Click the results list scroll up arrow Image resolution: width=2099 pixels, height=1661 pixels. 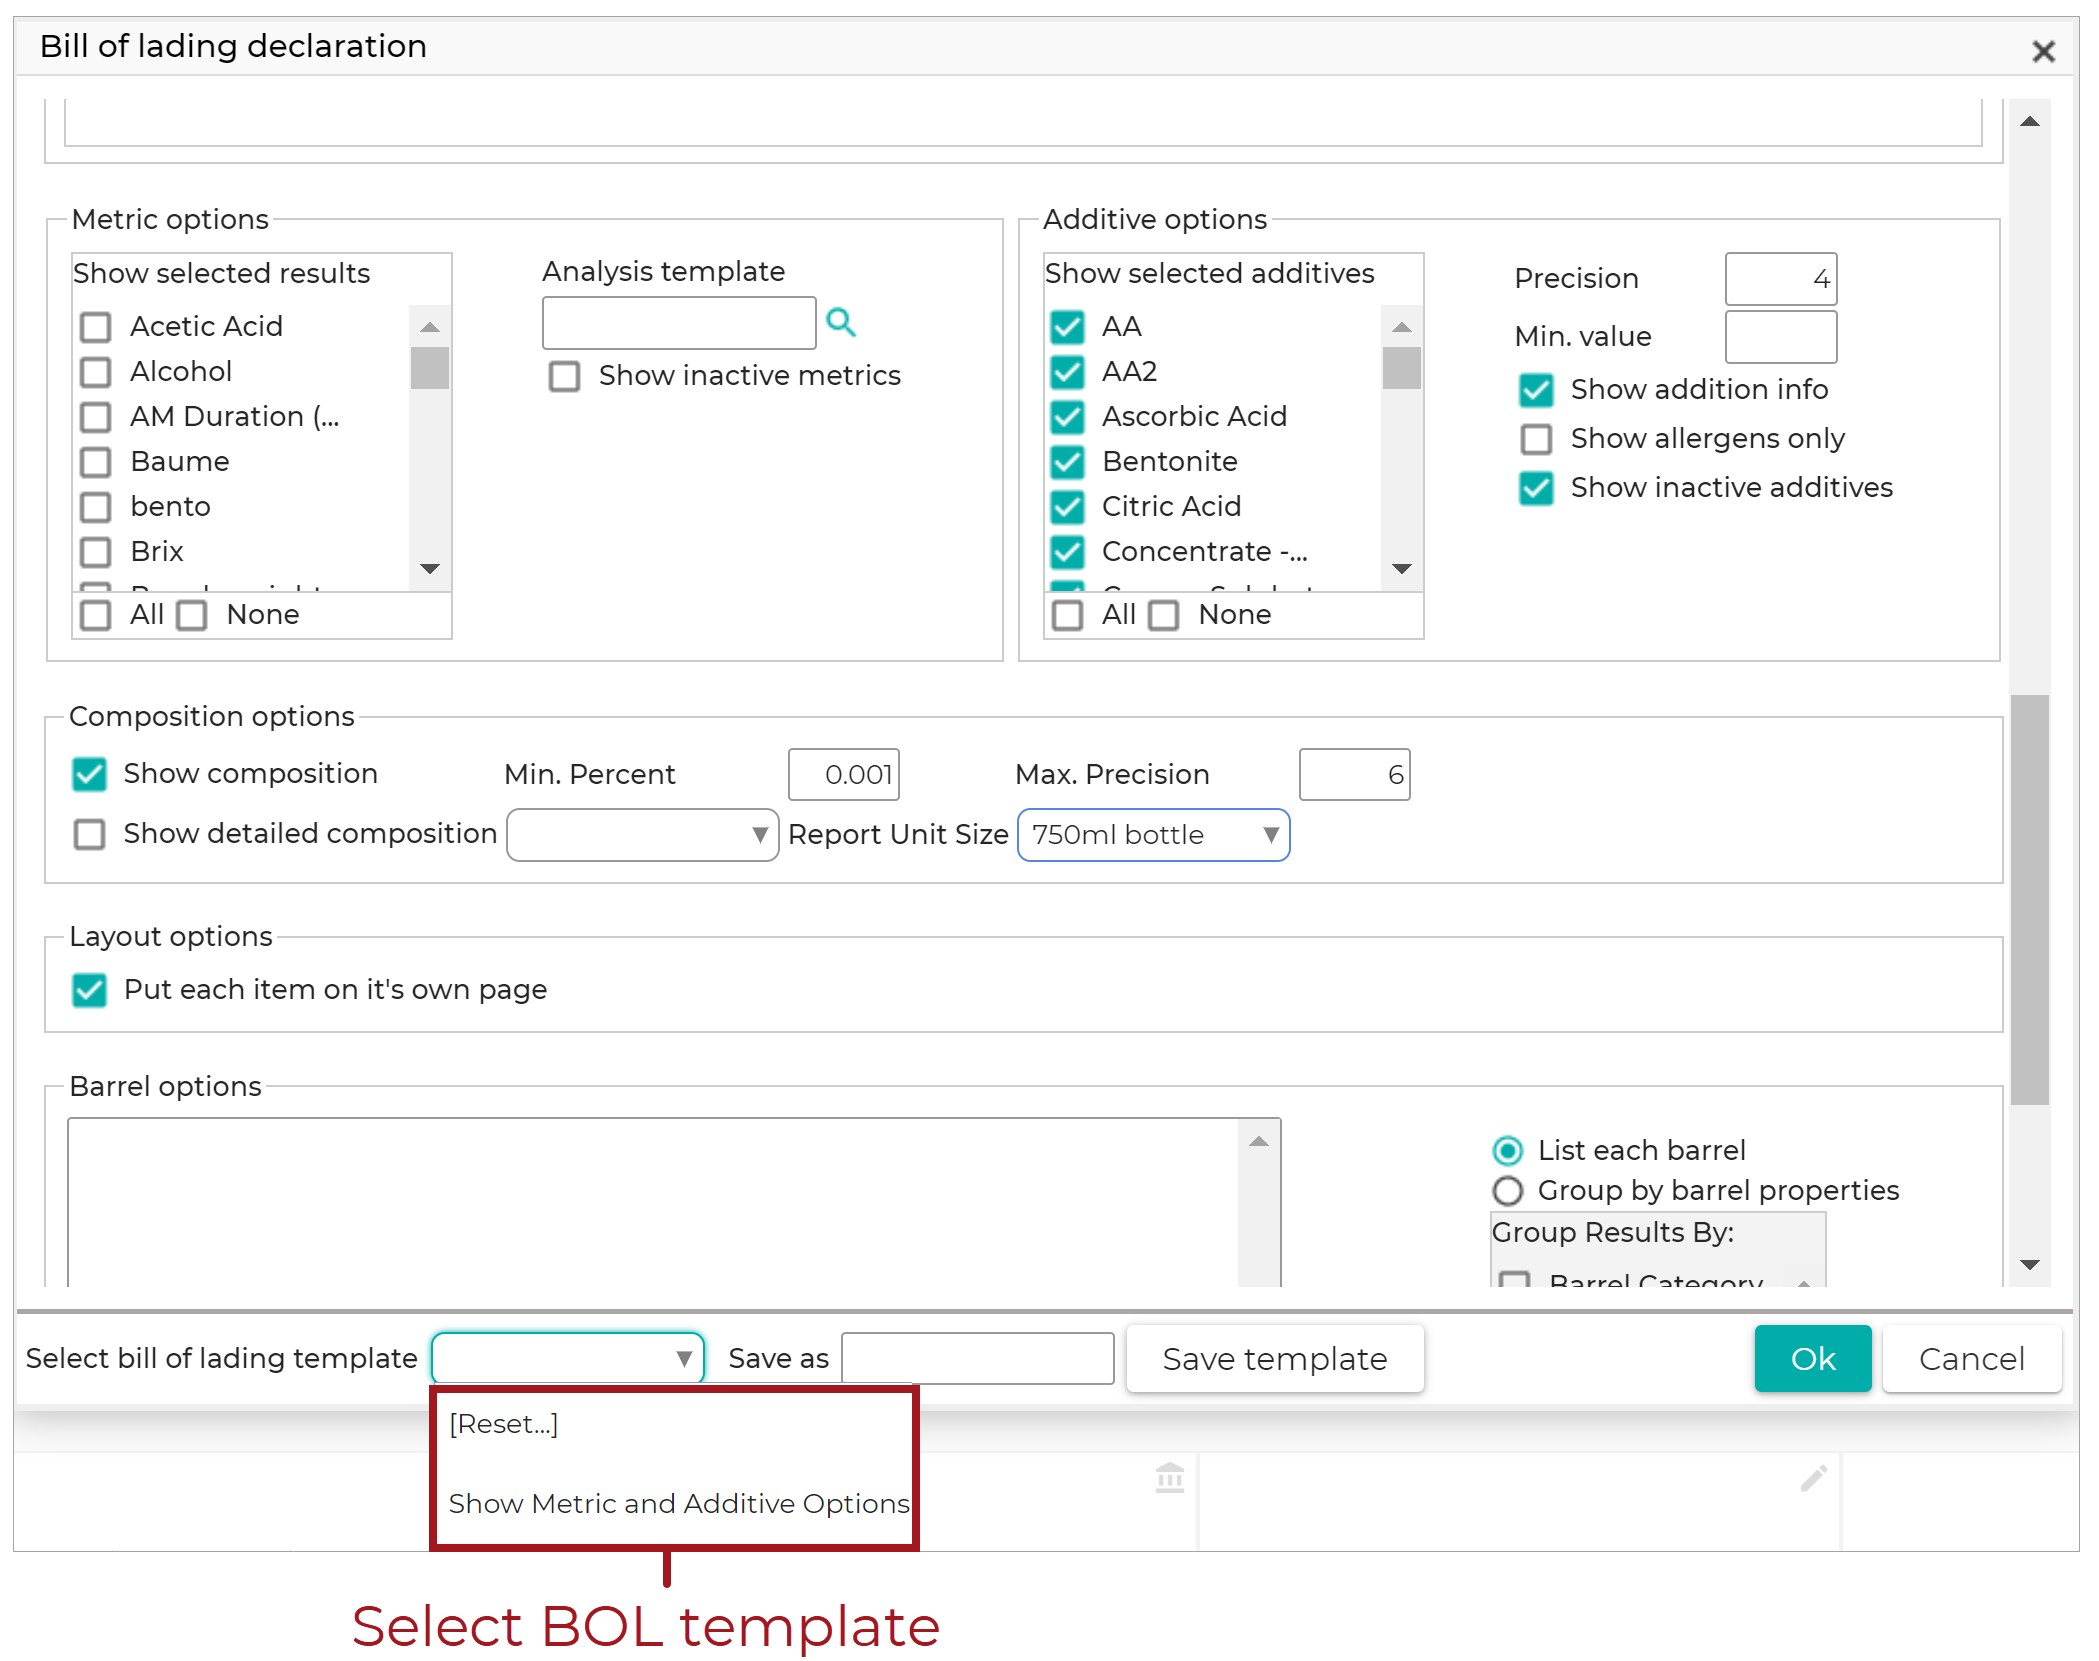coord(430,327)
